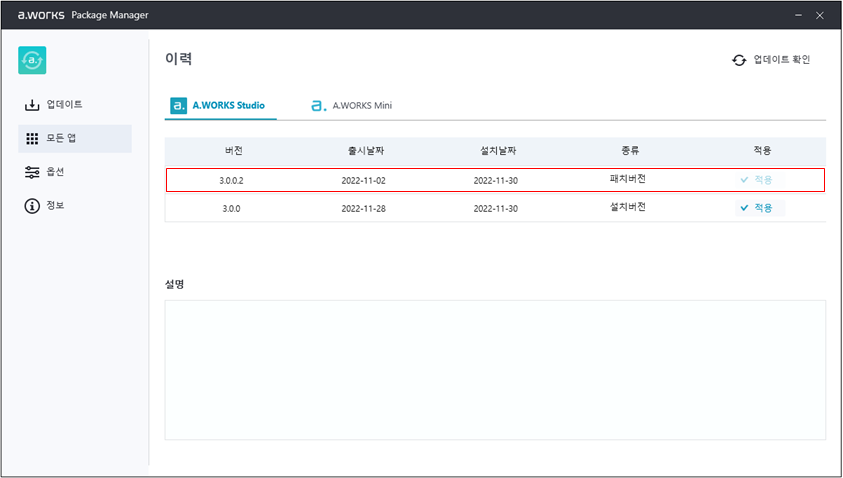Image resolution: width=843 pixels, height=478 pixels.
Task: Click the 출시날짜 column header
Action: pyautogui.click(x=366, y=151)
